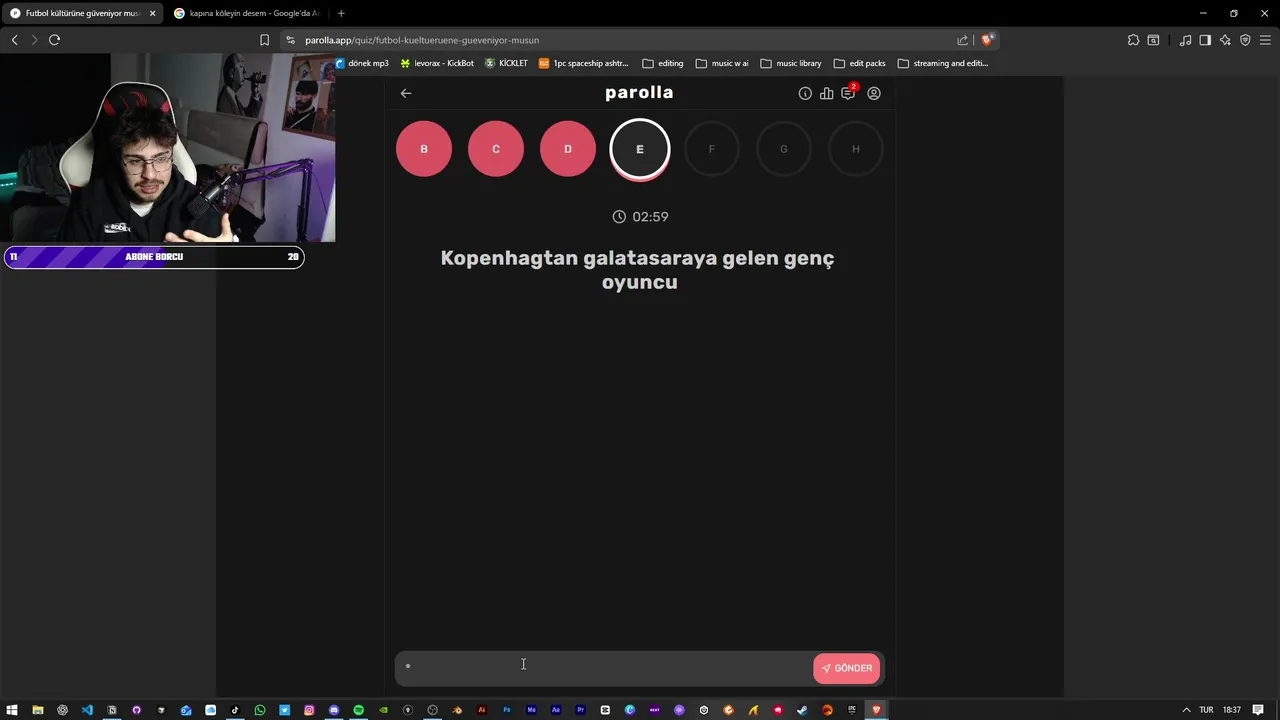Expand the editing bookmarks folder
The width and height of the screenshot is (1280, 720).
tap(663, 63)
